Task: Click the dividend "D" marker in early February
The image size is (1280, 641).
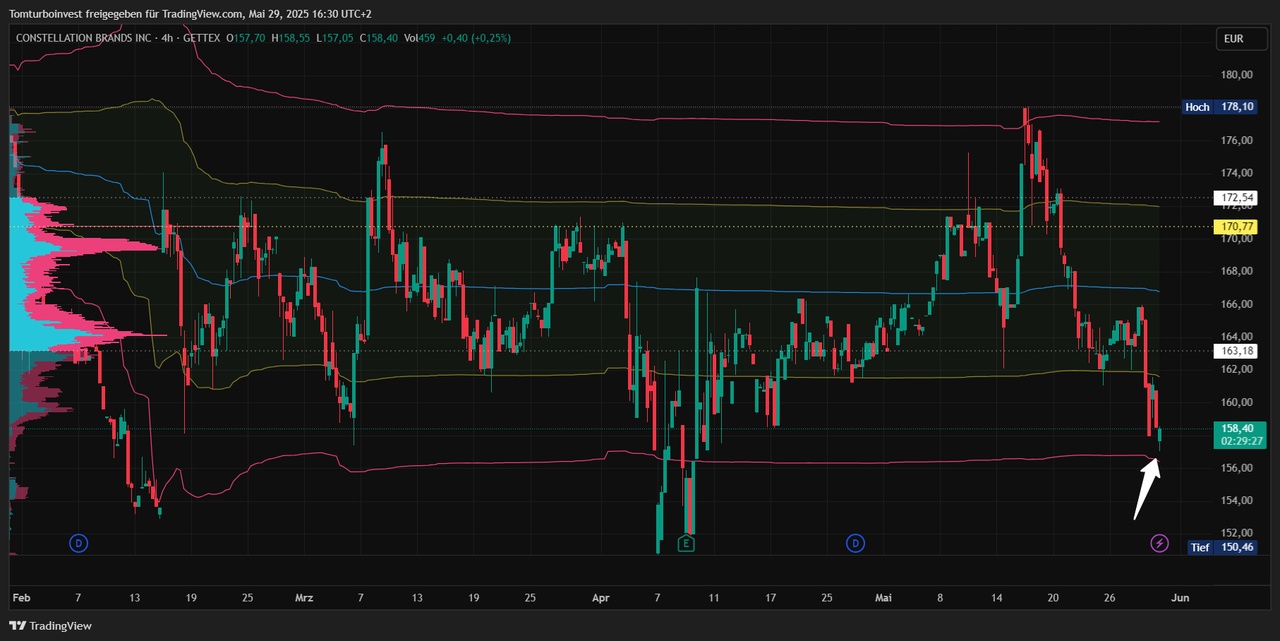Action: click(x=79, y=543)
